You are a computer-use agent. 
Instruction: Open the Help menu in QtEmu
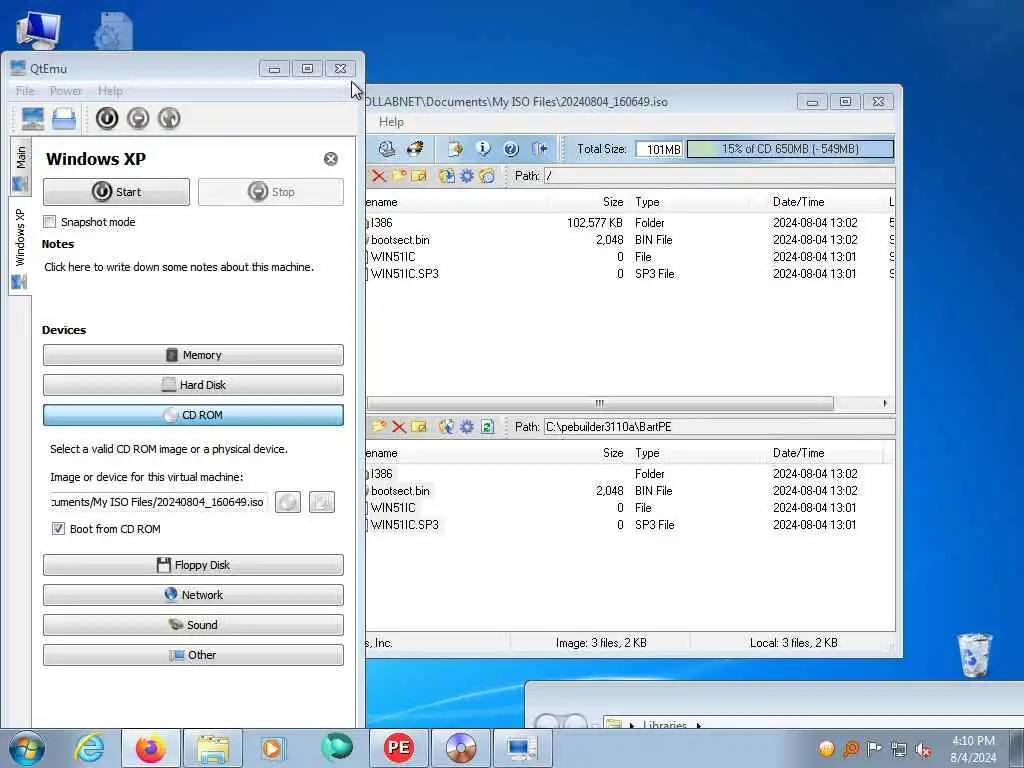pos(110,91)
